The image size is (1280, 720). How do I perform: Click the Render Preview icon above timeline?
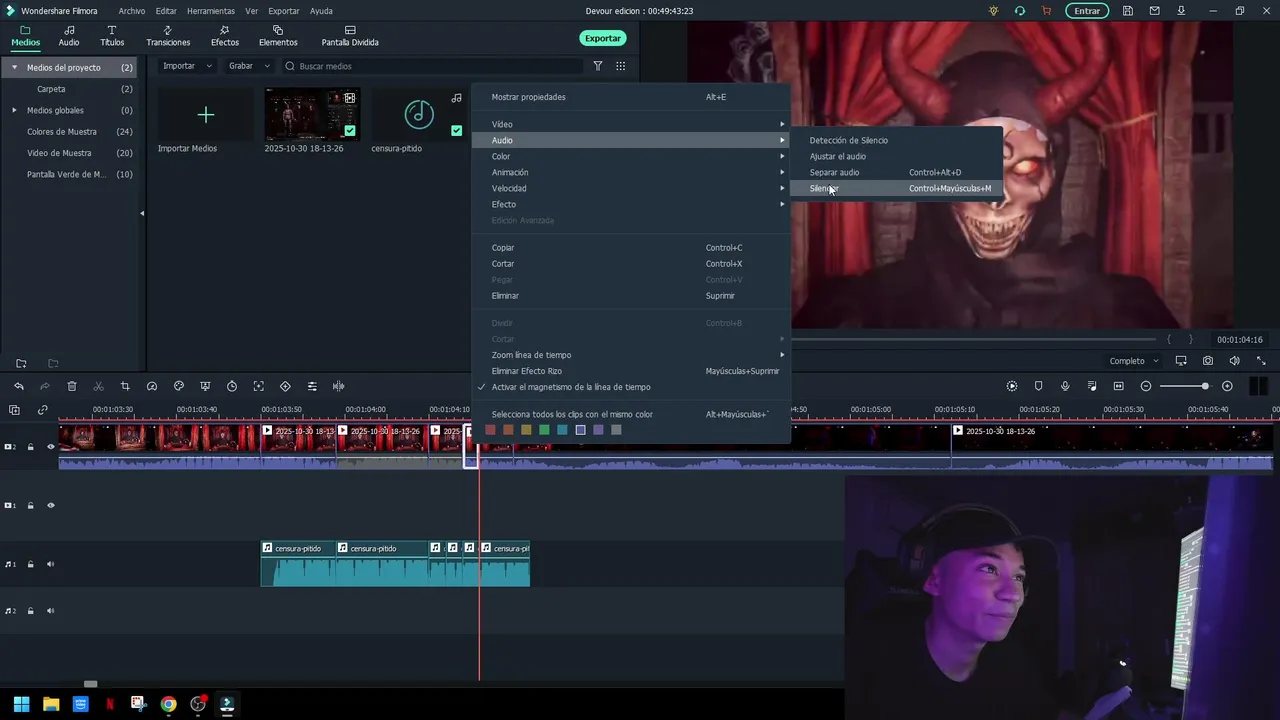click(1012, 386)
